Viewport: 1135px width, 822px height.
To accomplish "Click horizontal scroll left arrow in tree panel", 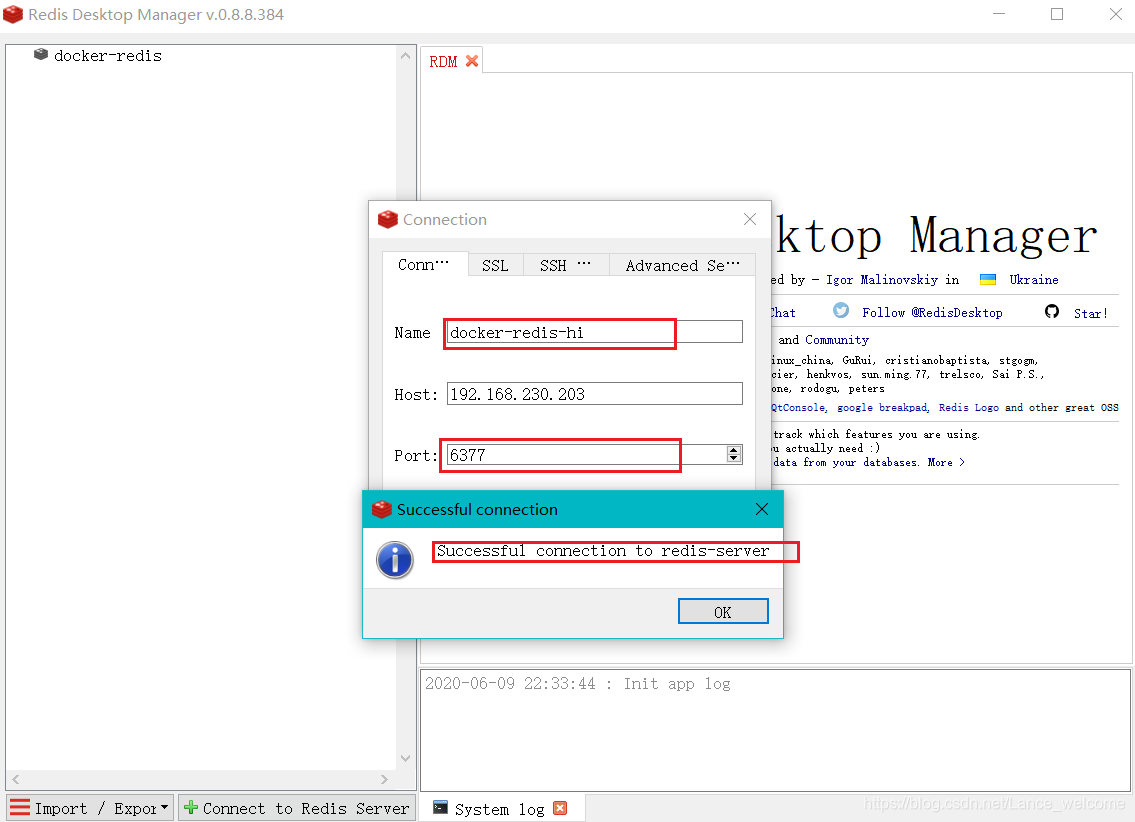I will tap(15, 779).
